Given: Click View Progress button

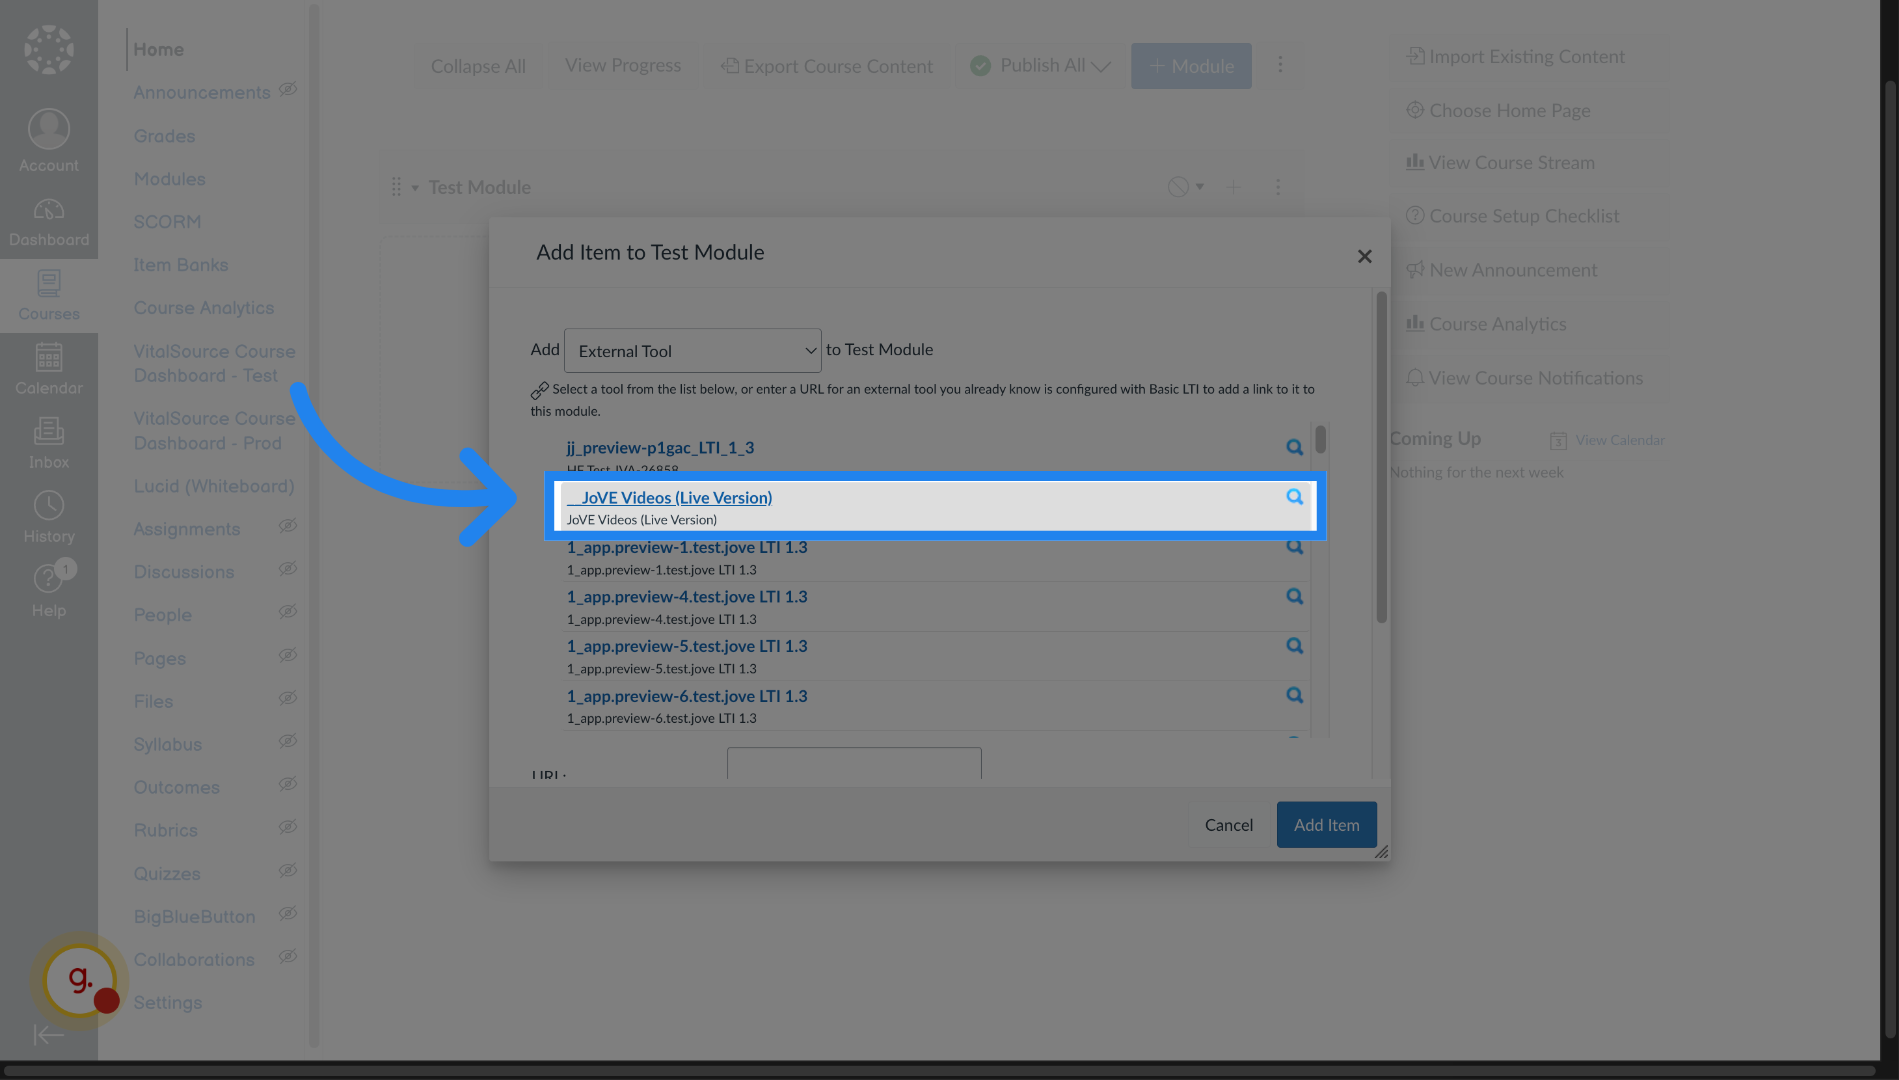Looking at the screenshot, I should tap(622, 65).
